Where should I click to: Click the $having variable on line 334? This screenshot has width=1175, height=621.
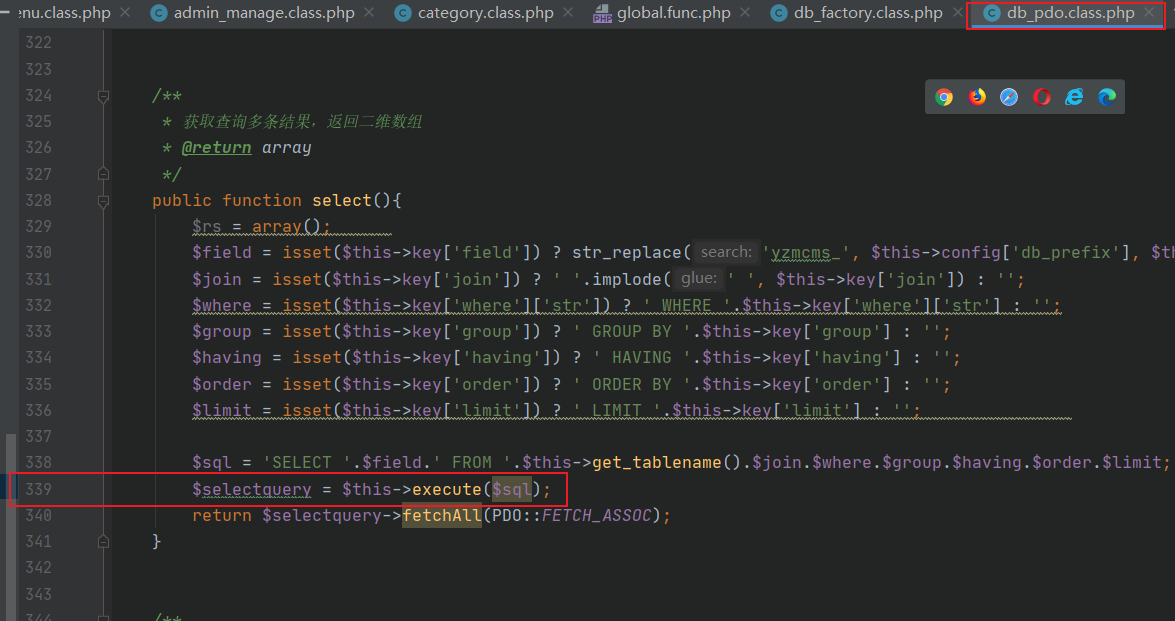coord(227,358)
